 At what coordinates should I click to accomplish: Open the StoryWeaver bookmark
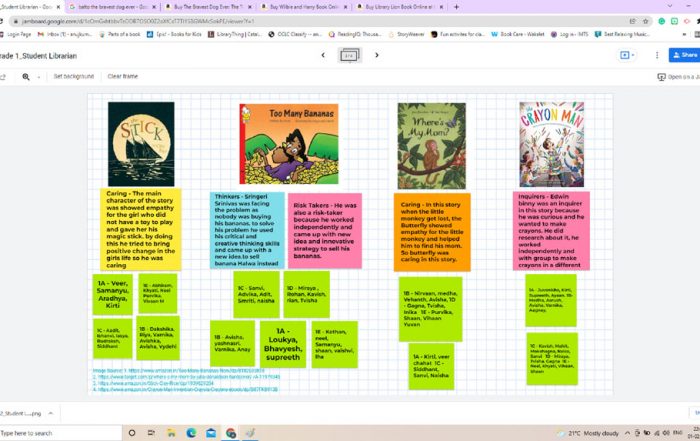tap(406, 34)
